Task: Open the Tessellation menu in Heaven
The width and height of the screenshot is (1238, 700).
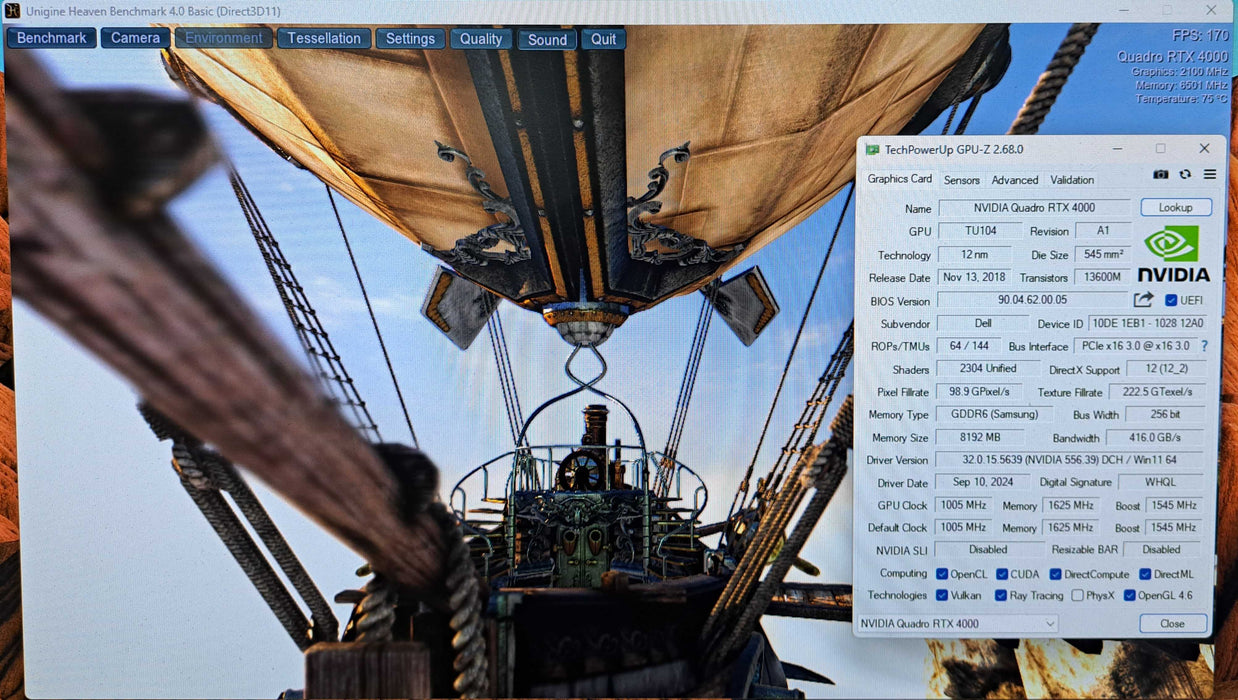Action: click(324, 38)
